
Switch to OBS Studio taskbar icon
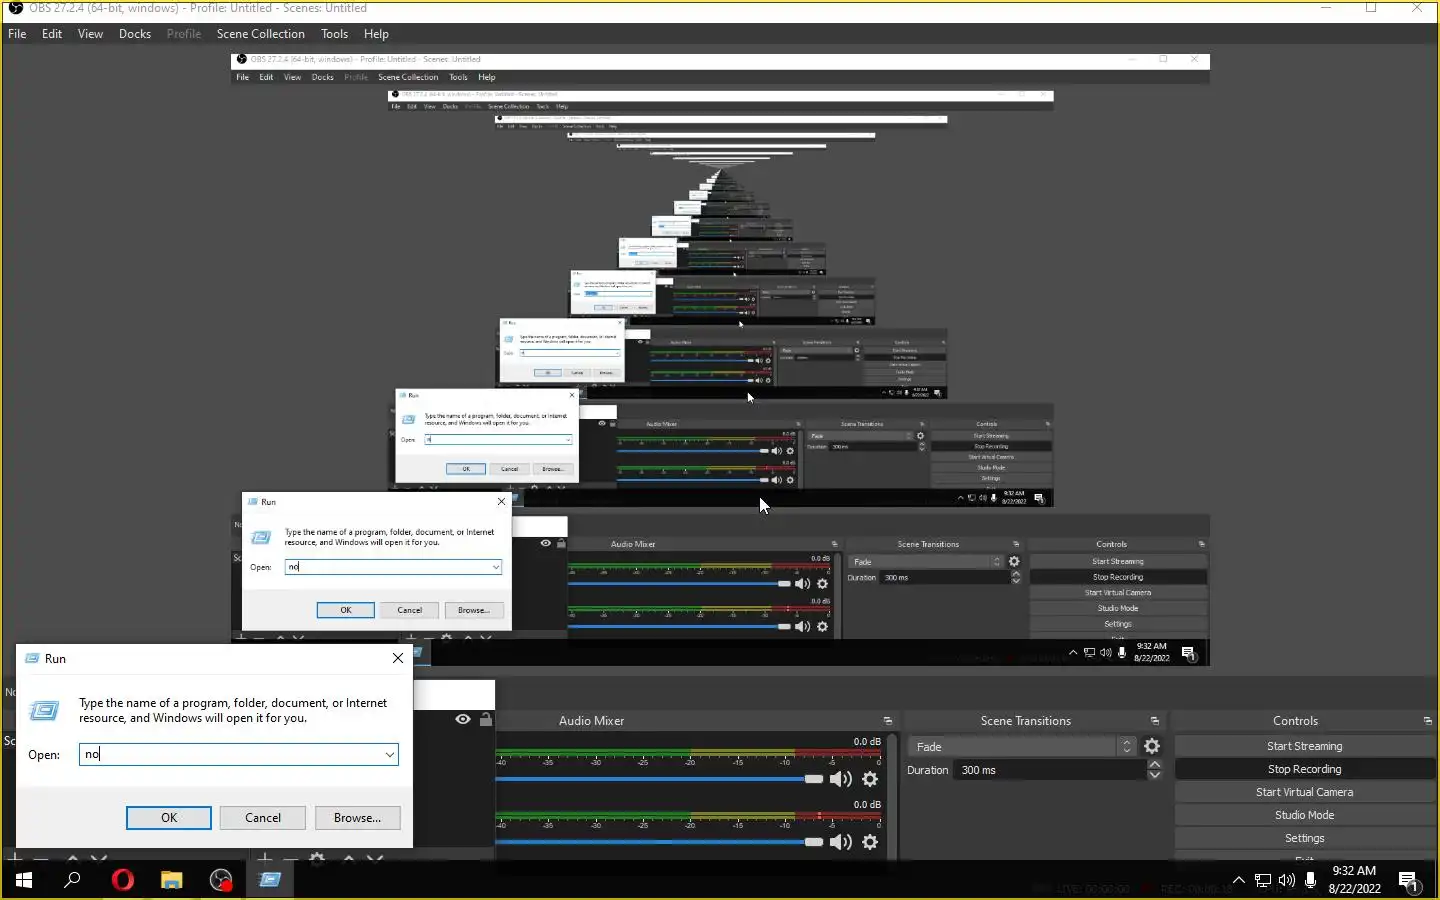click(221, 880)
